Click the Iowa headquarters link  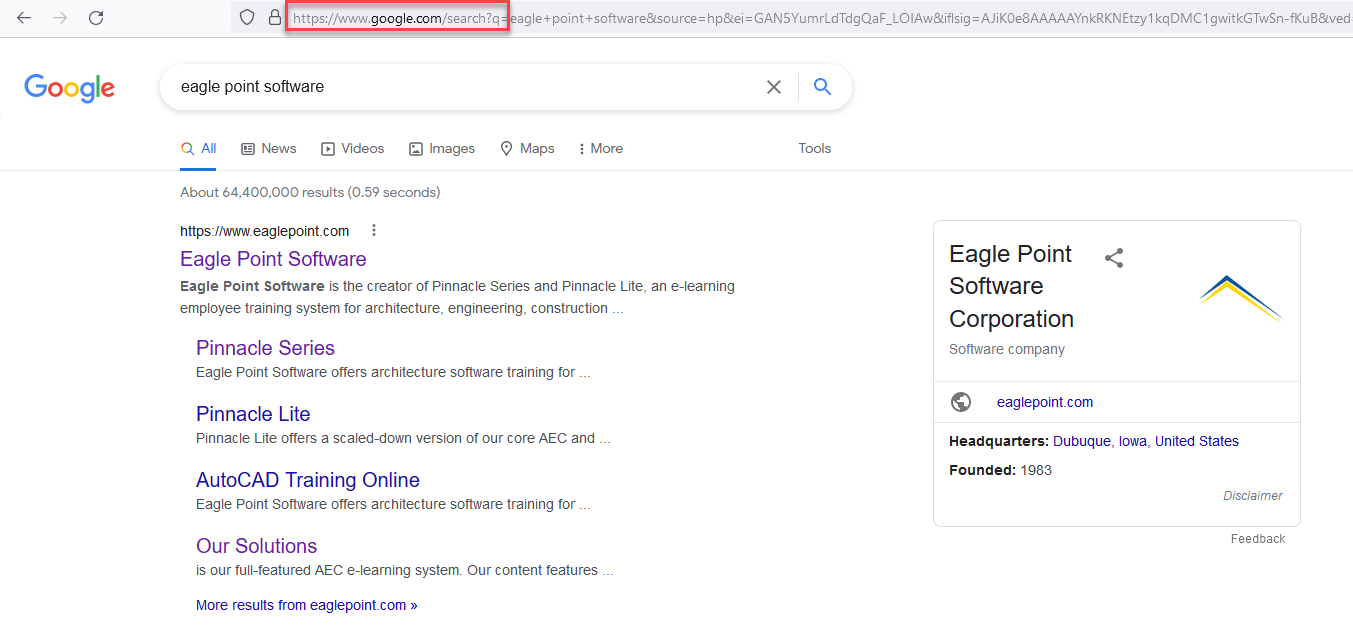[1132, 441]
